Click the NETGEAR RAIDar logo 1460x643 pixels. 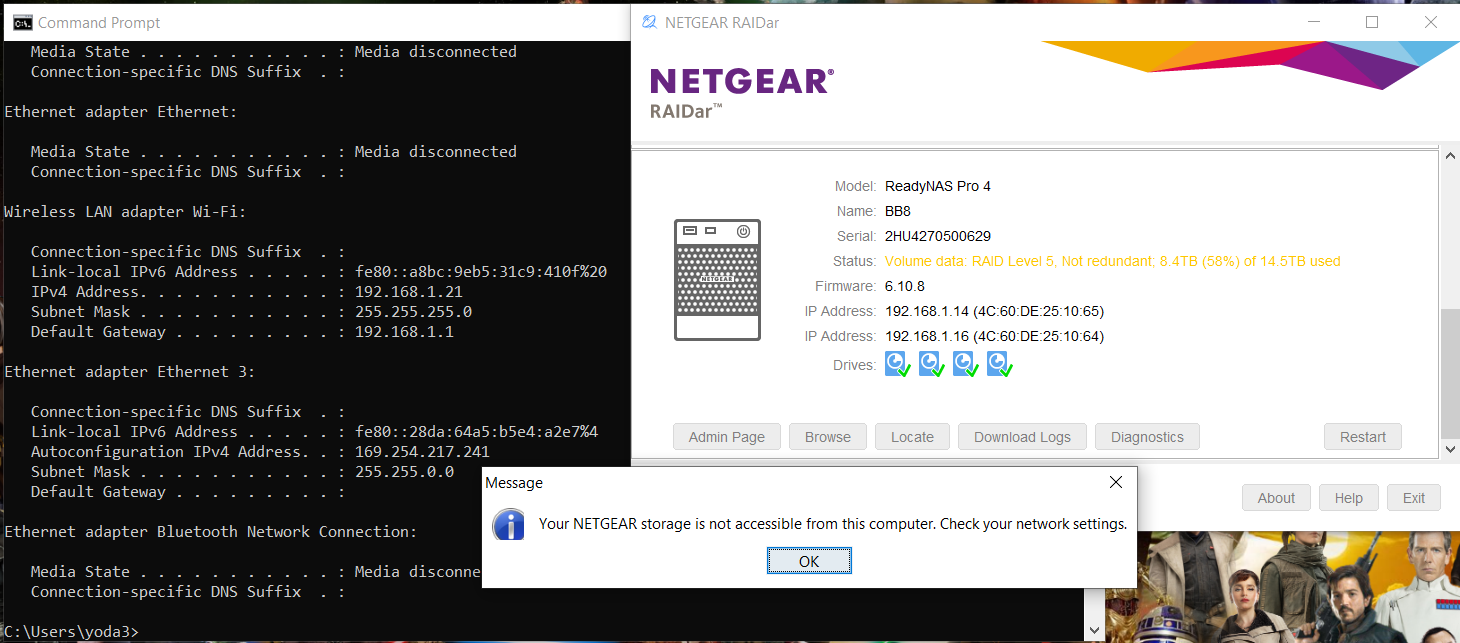tap(742, 90)
